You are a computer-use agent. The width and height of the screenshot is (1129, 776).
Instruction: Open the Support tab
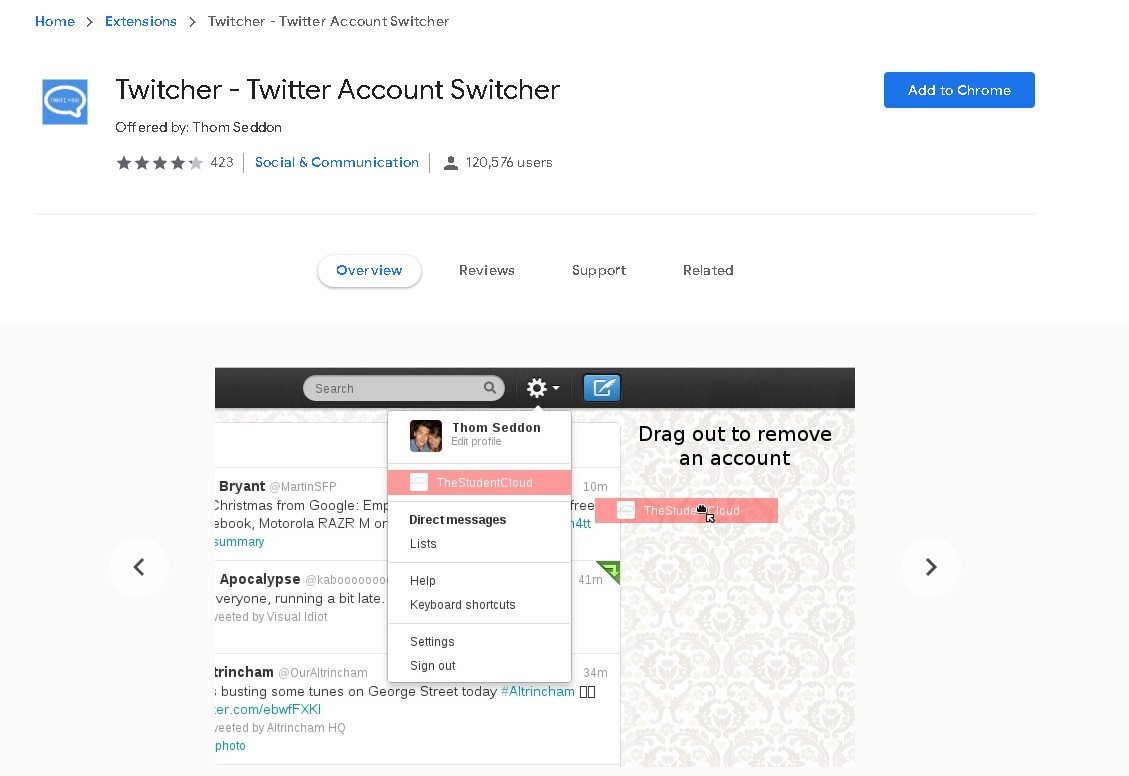598,270
